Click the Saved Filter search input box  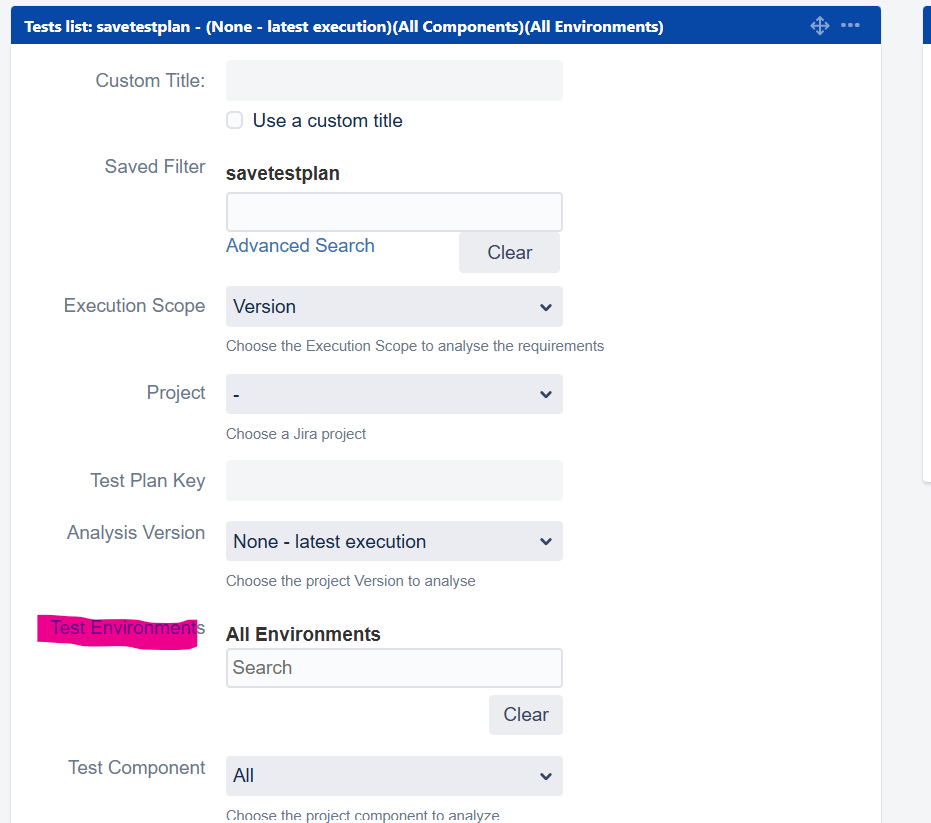(x=394, y=212)
